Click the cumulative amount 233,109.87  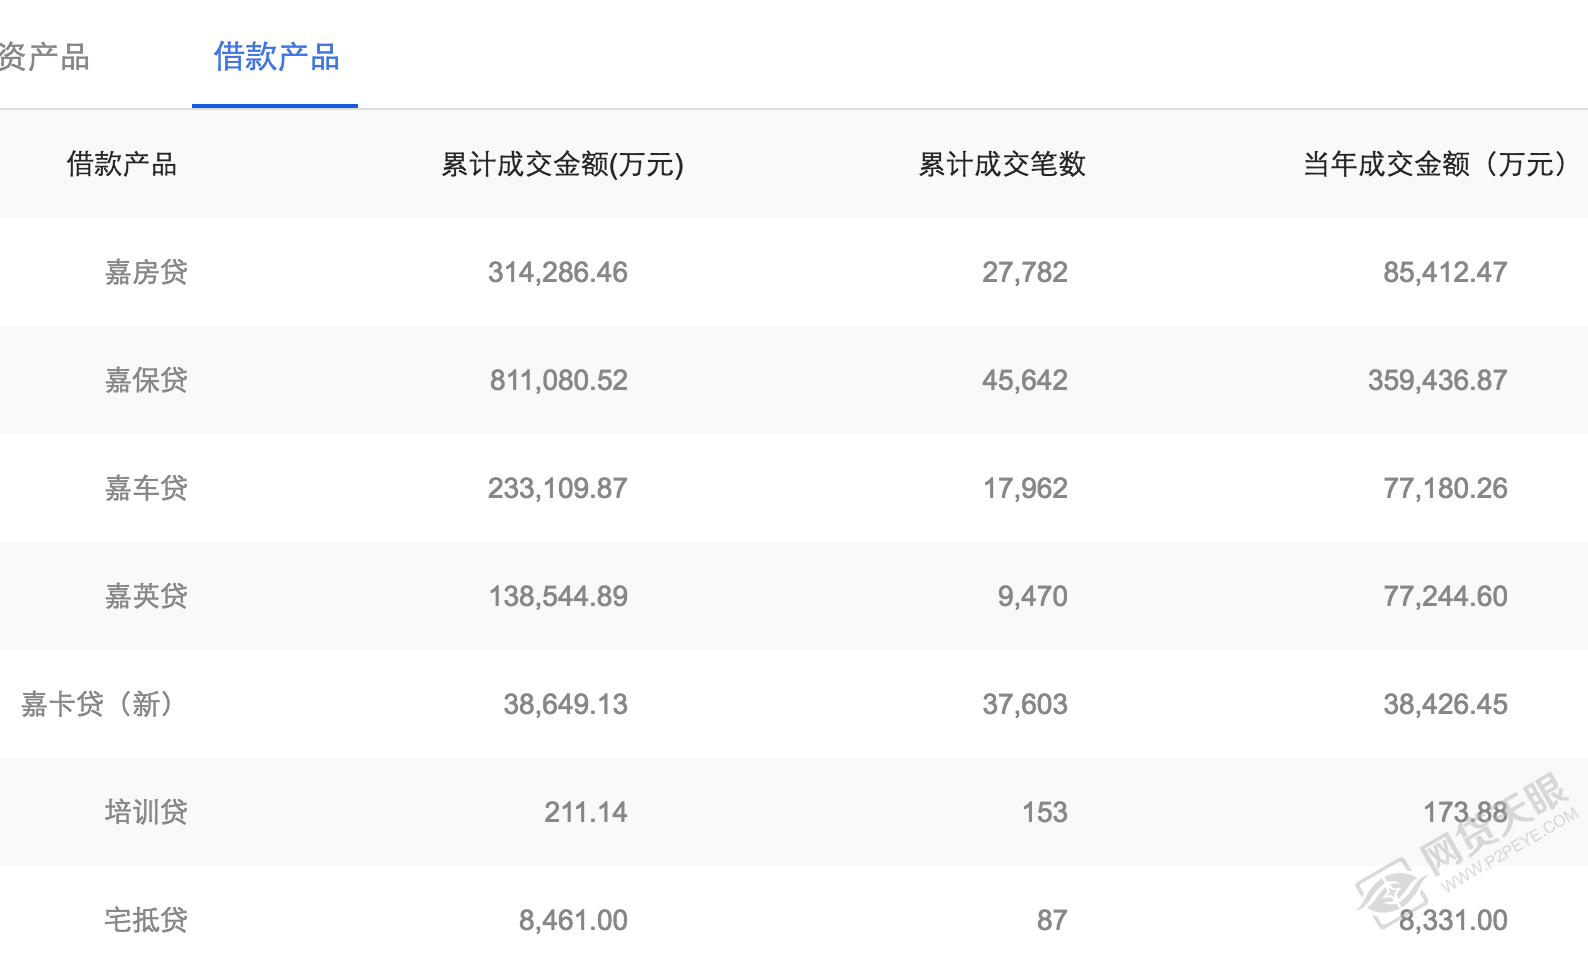558,488
